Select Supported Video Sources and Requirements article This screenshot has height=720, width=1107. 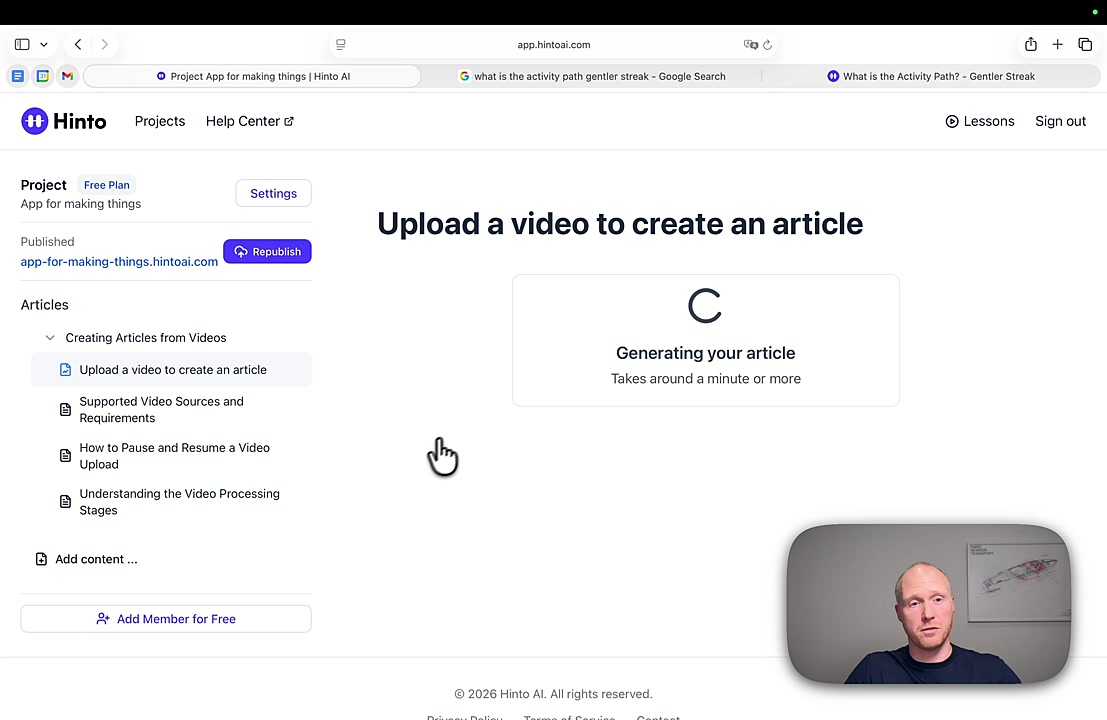(161, 410)
